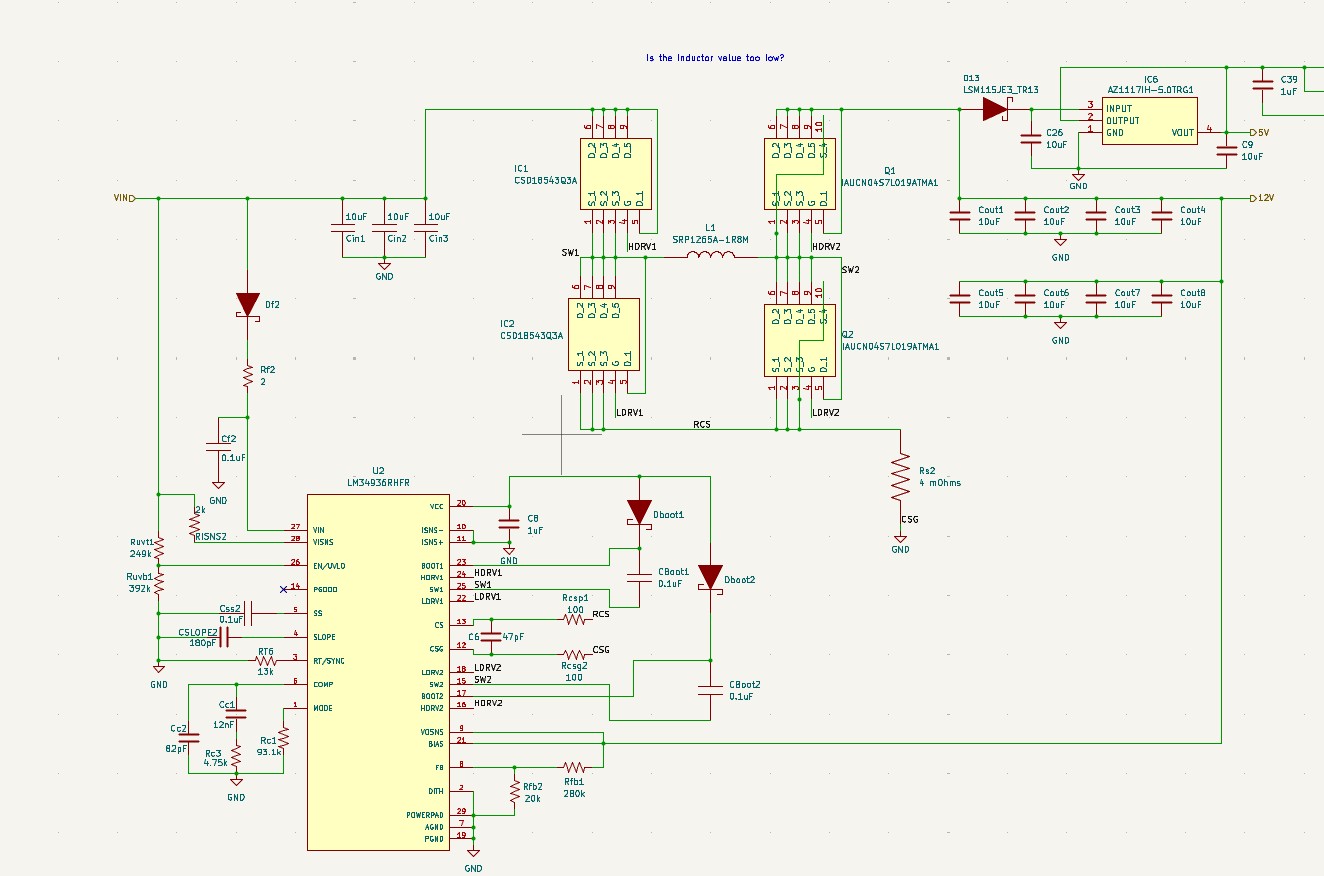Select the Cout5 capacitor symbol
This screenshot has height=876, width=1324.
[x=960, y=298]
